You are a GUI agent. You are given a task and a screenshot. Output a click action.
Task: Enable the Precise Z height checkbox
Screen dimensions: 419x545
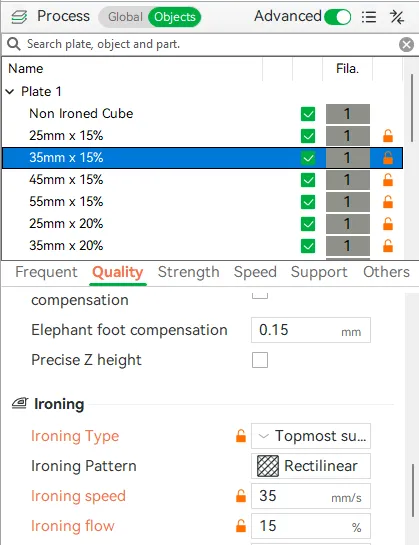click(260, 360)
